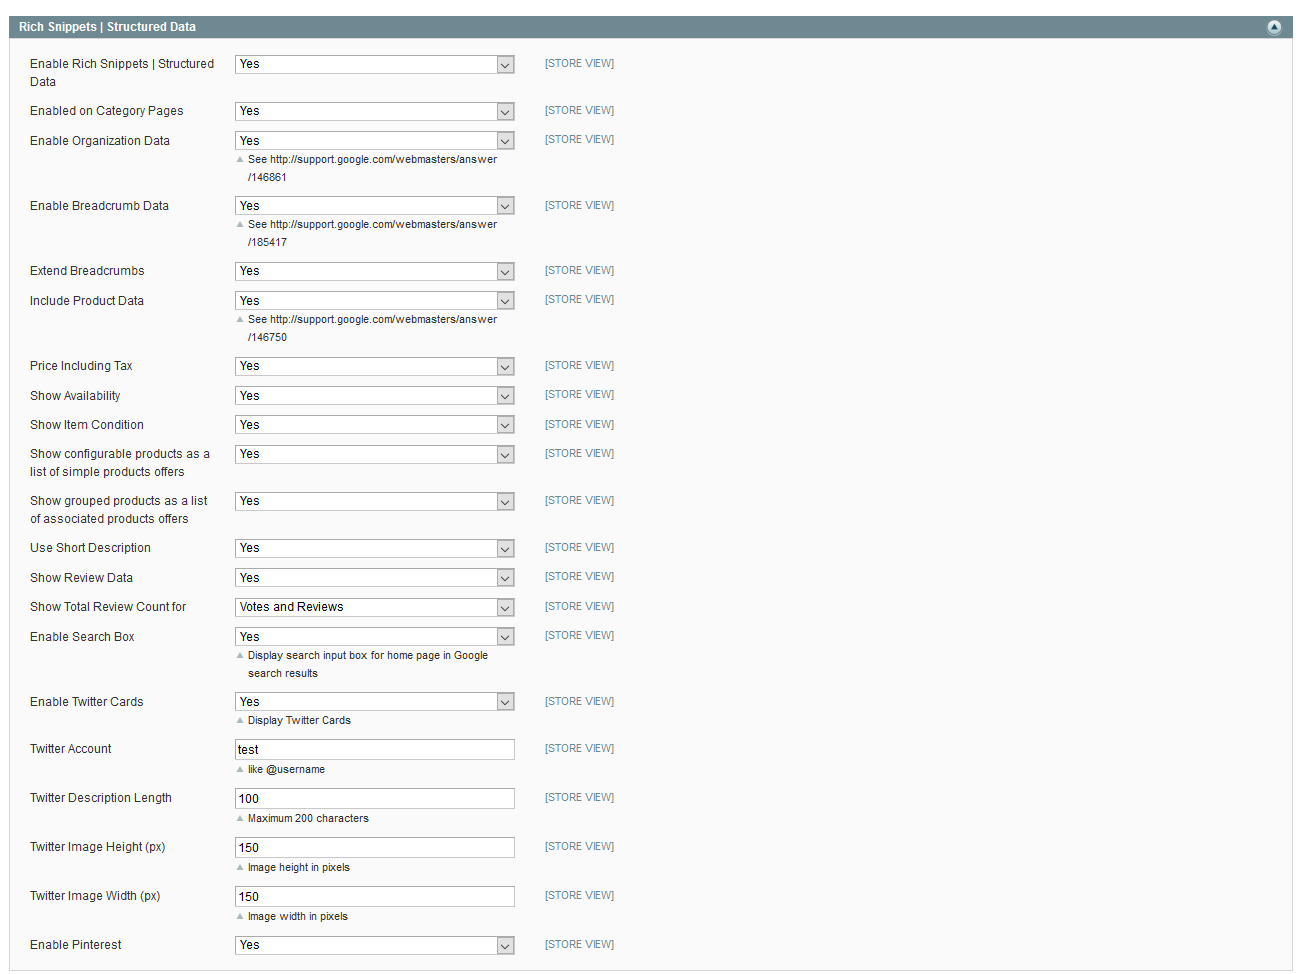Open Enable Breadcrumb Data dropdown
The image size is (1305, 974).
(x=374, y=206)
